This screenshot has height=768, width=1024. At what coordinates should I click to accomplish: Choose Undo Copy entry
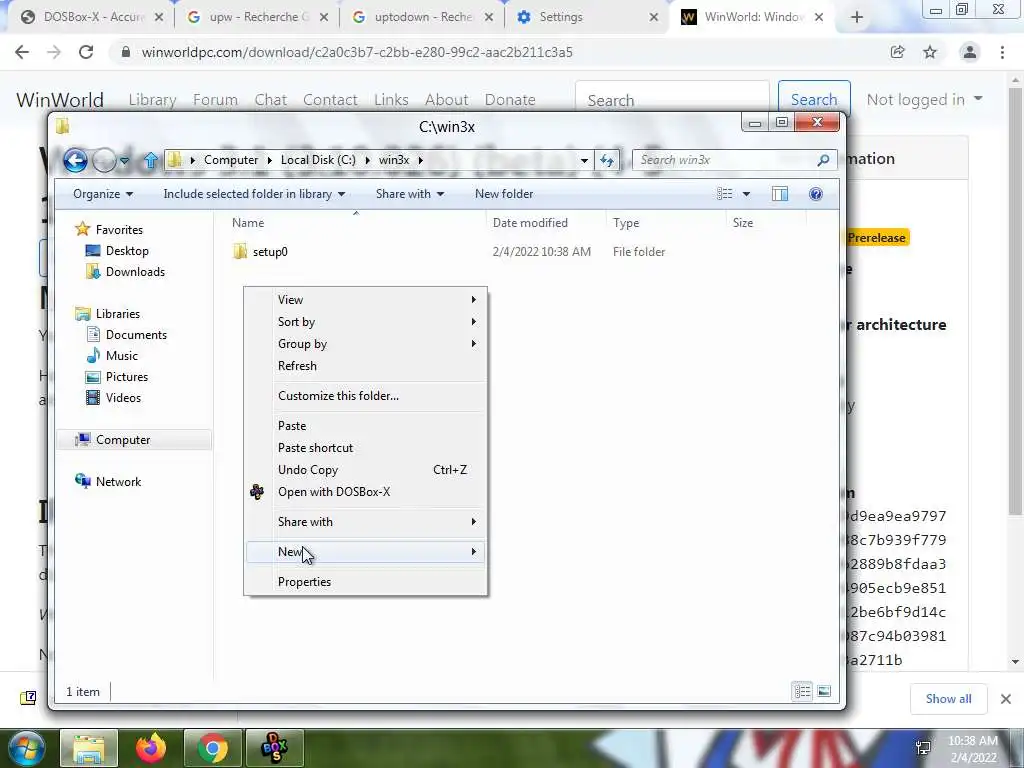click(366, 470)
